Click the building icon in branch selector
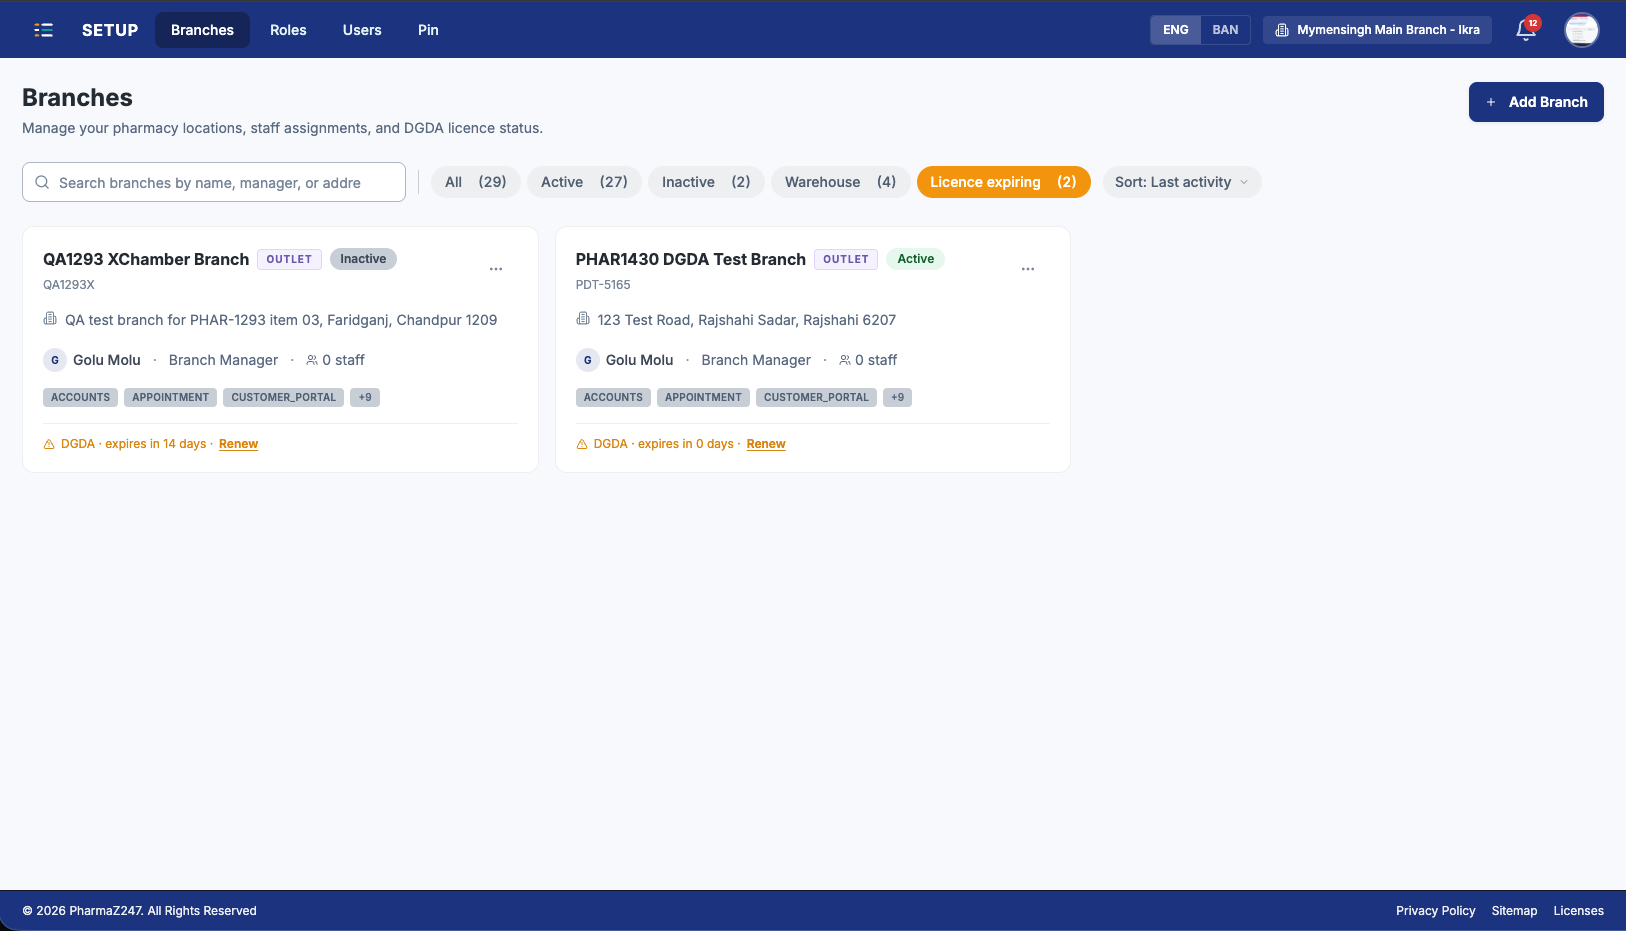The image size is (1626, 931). [1282, 30]
